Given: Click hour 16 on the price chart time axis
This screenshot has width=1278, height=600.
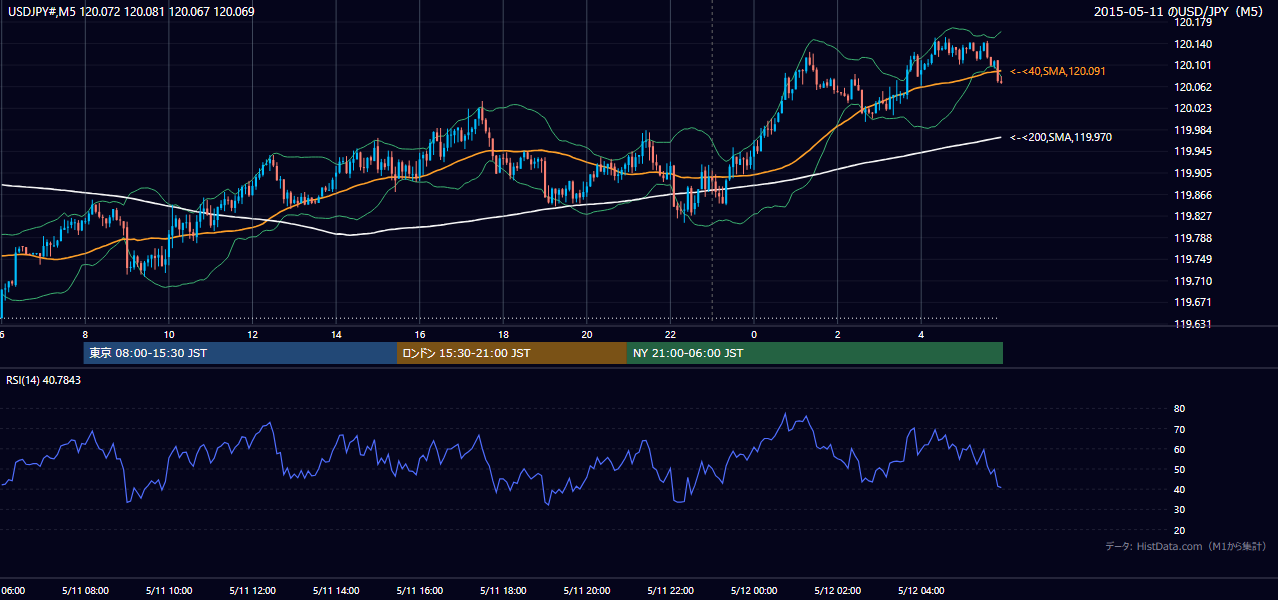Looking at the screenshot, I should [x=420, y=334].
